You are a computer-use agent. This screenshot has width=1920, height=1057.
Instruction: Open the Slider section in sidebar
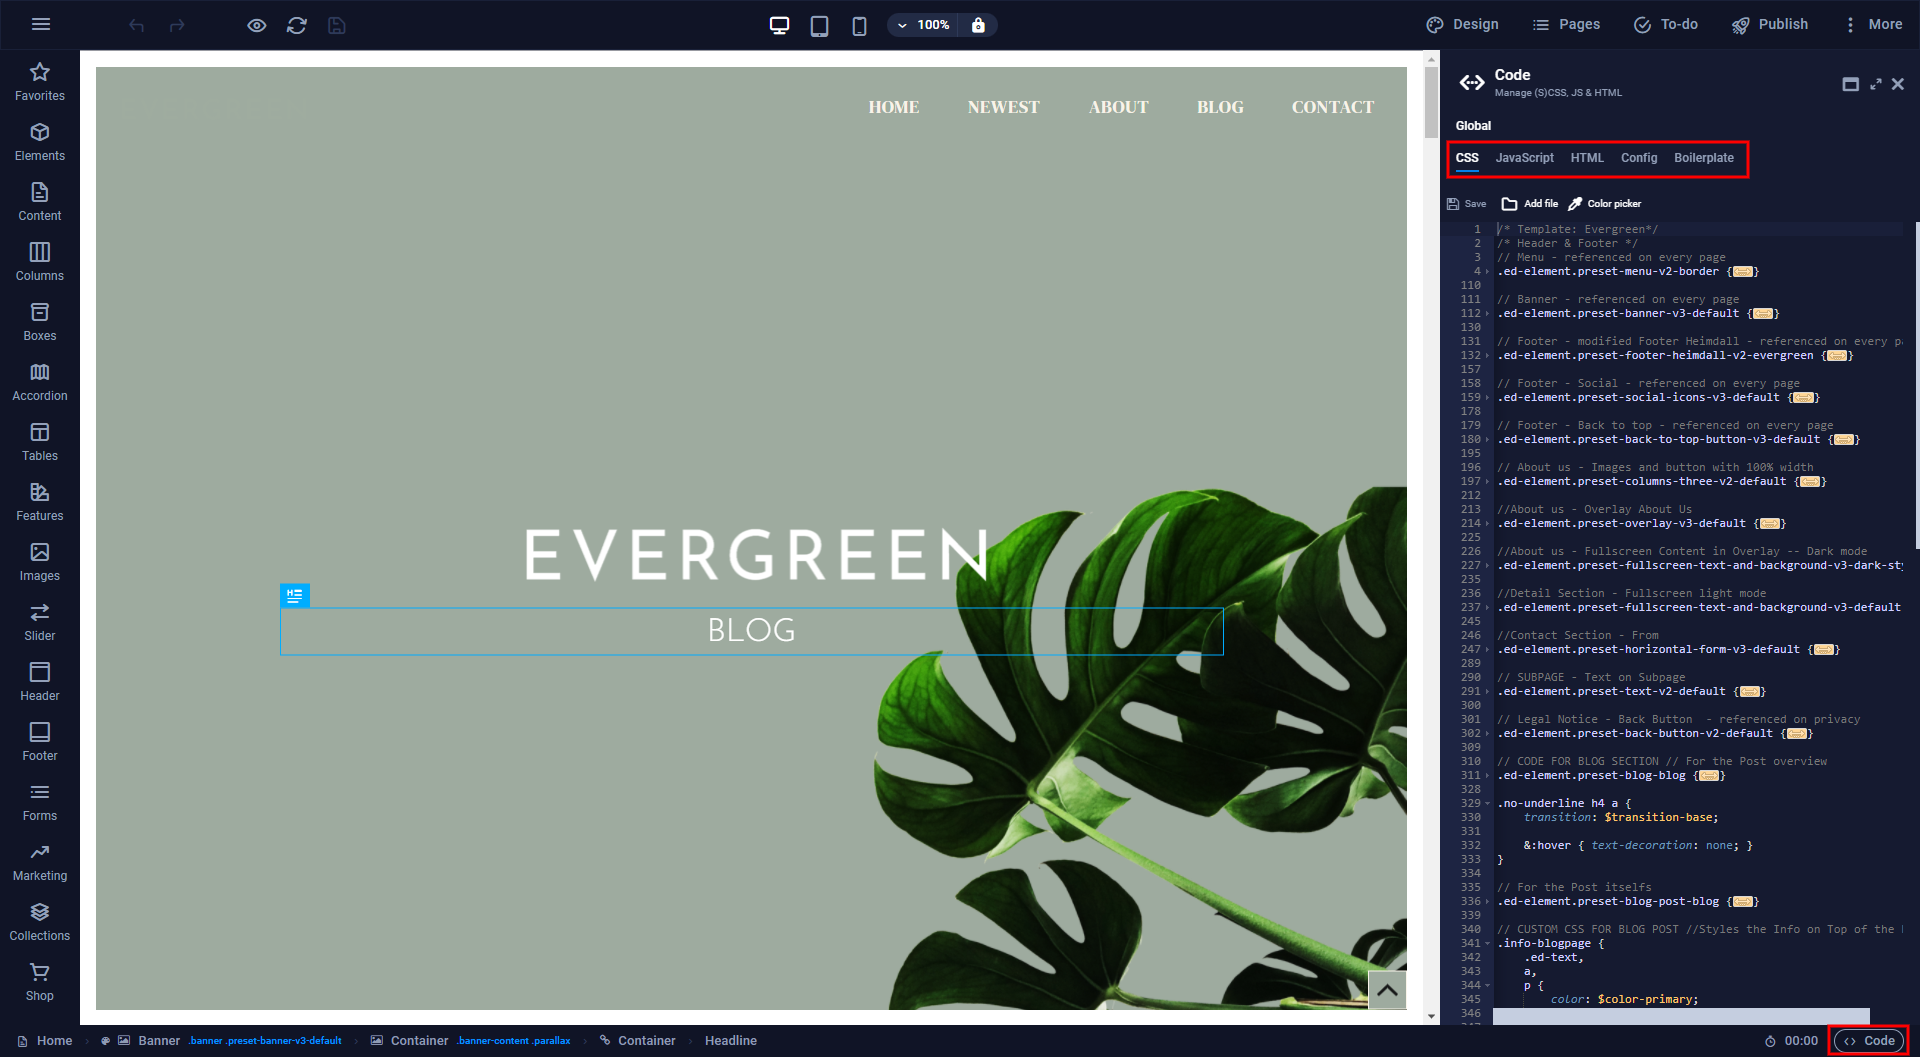(39, 622)
